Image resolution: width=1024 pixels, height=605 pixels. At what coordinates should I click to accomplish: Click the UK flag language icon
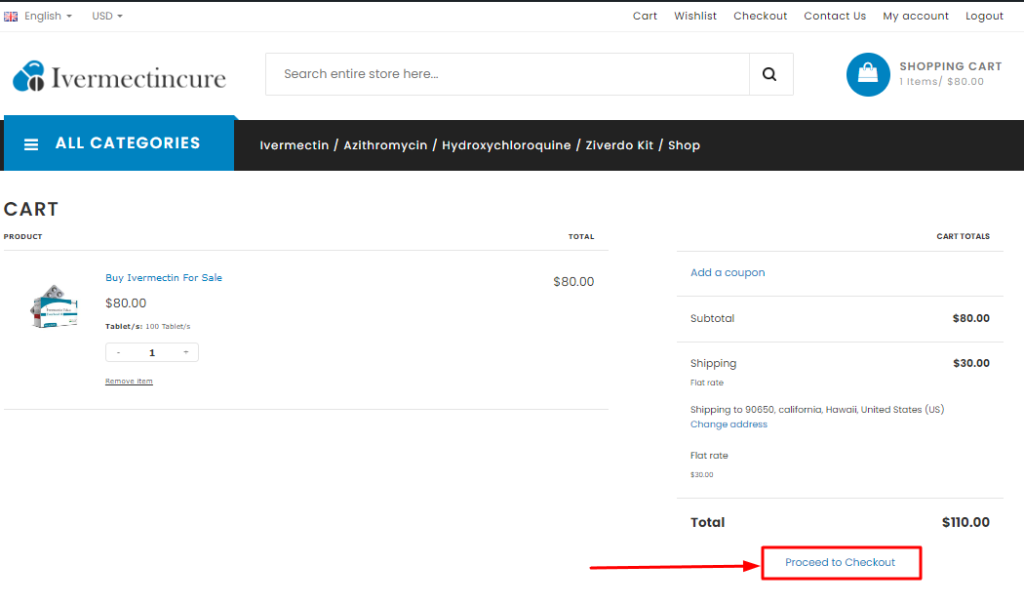[10, 16]
